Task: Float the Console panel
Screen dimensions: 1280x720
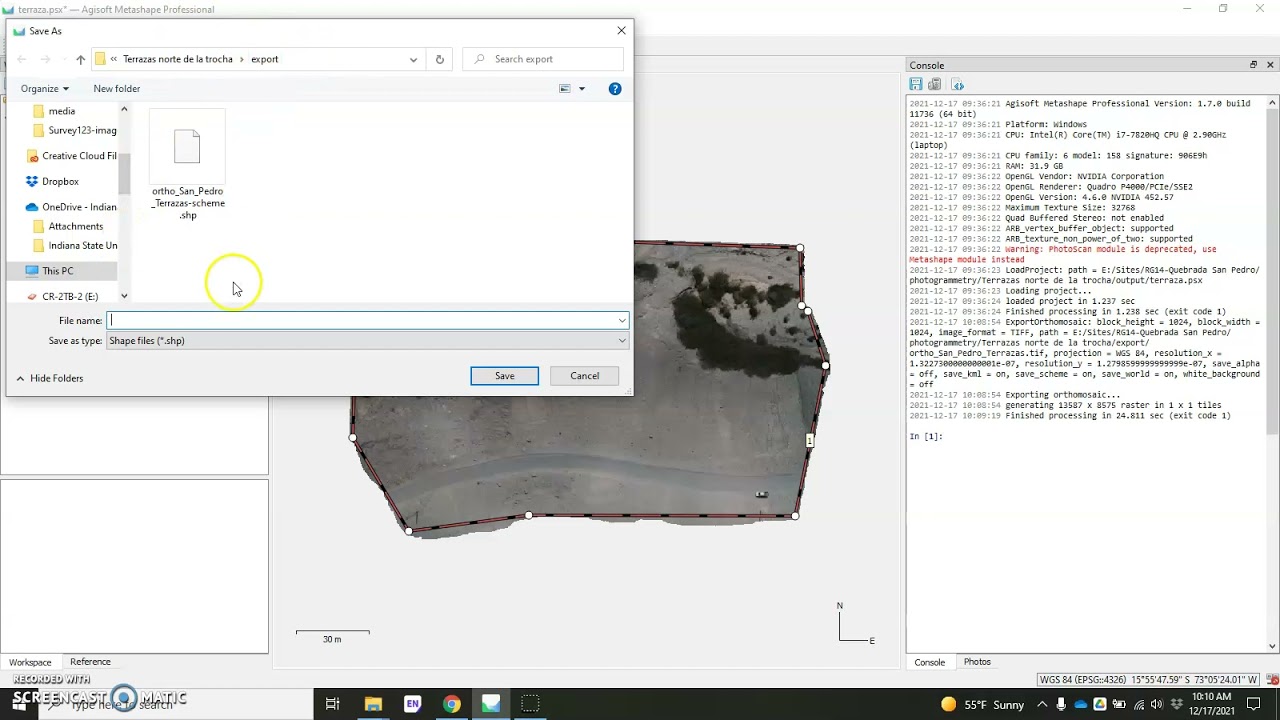Action: [x=1253, y=65]
